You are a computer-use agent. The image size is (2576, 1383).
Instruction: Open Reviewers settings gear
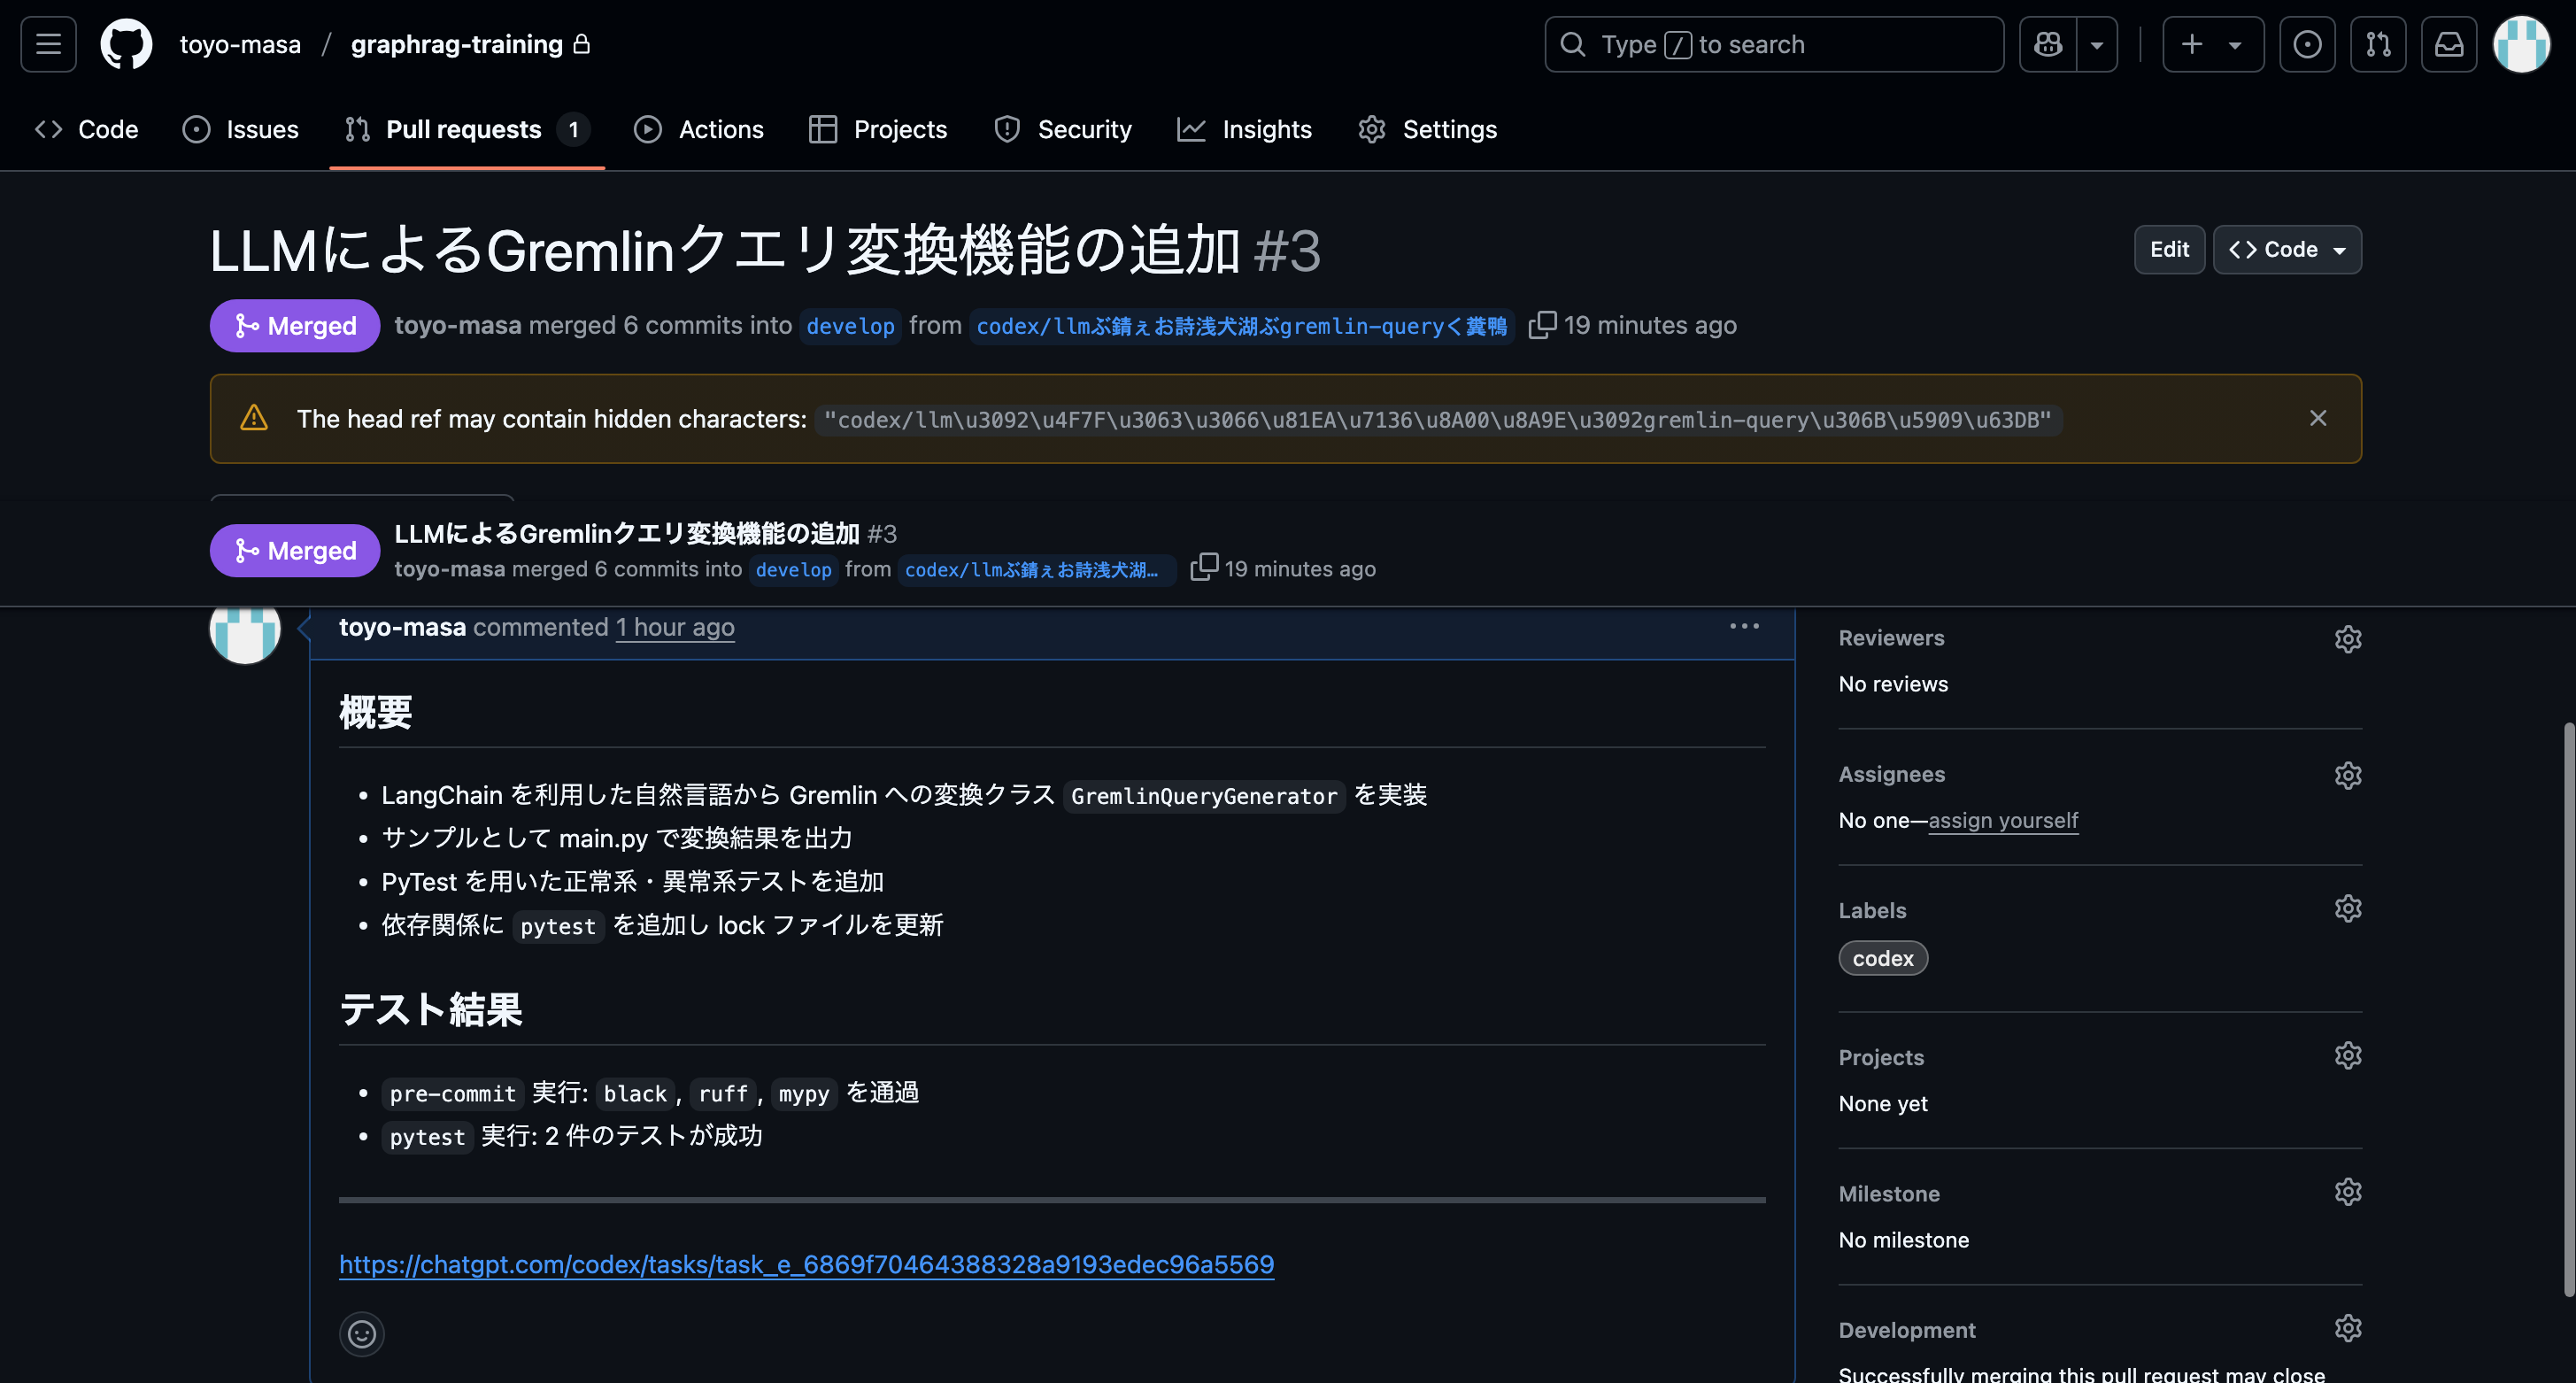point(2347,638)
